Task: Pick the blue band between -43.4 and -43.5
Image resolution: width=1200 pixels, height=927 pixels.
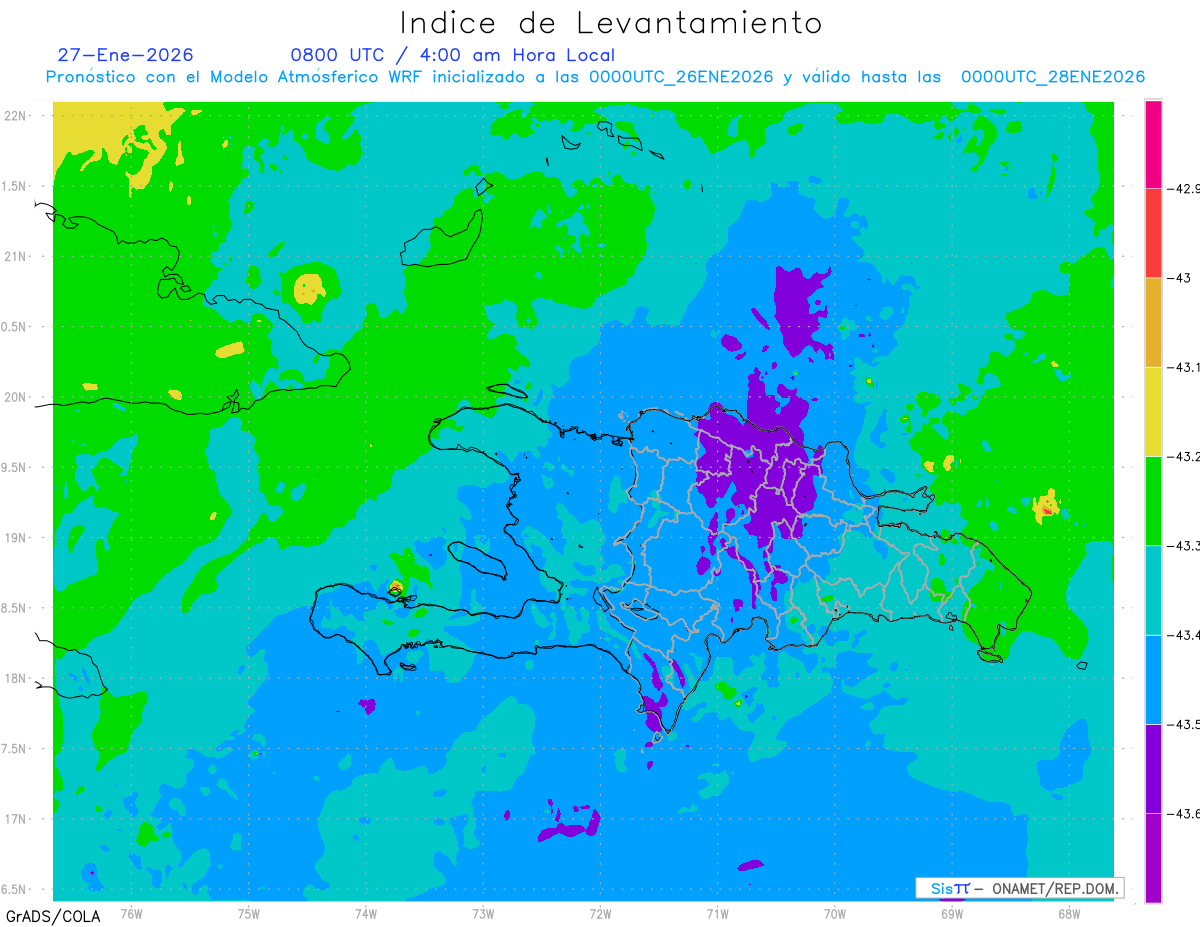Action: point(1153,679)
